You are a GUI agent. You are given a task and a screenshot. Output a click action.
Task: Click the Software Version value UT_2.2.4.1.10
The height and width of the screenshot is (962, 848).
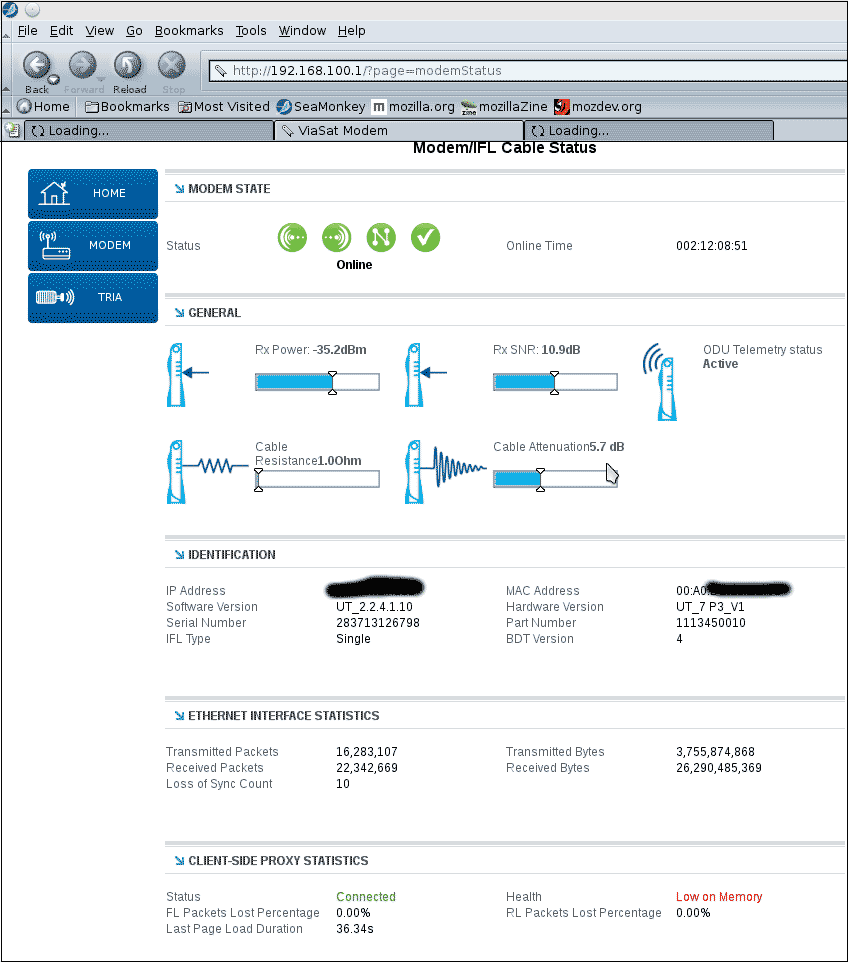tap(374, 607)
